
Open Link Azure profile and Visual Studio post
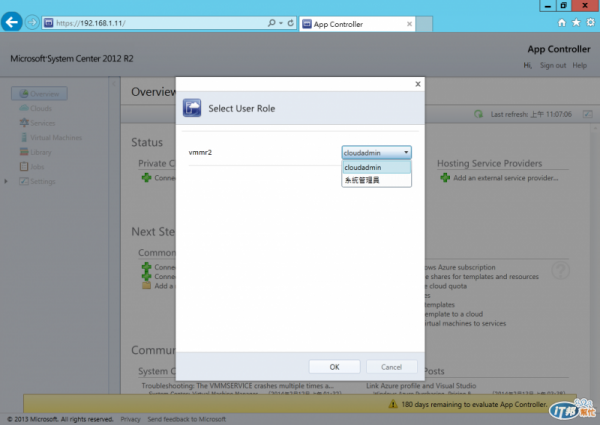click(421, 386)
